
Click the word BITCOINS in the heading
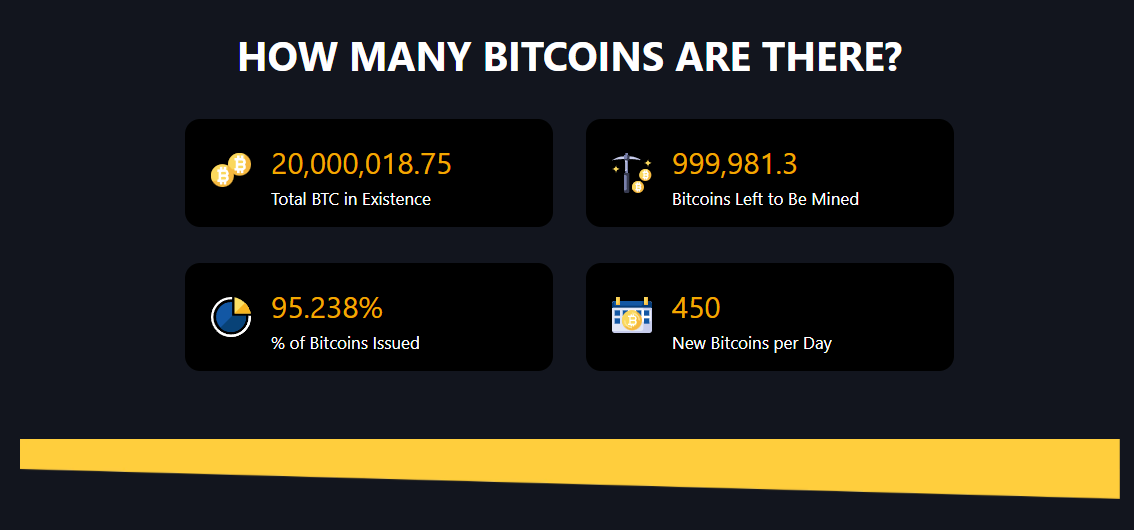coord(573,57)
